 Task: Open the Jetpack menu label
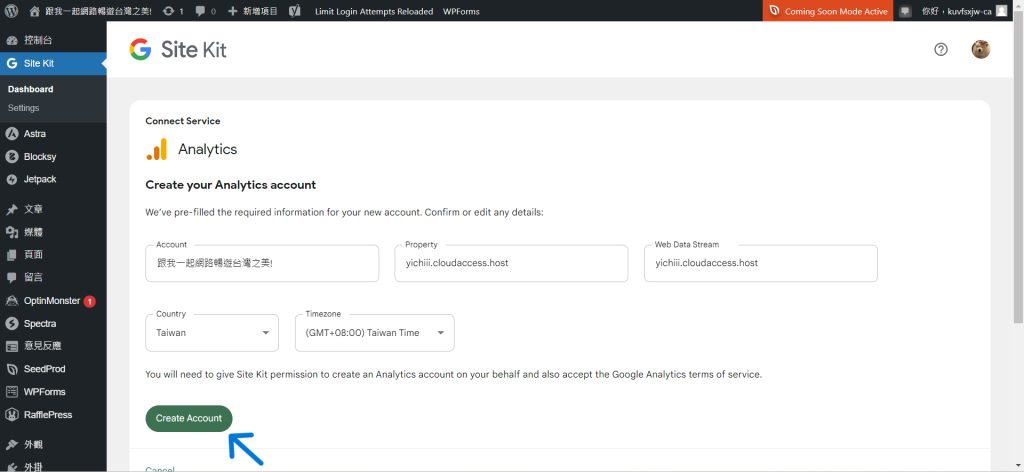tap(40, 179)
